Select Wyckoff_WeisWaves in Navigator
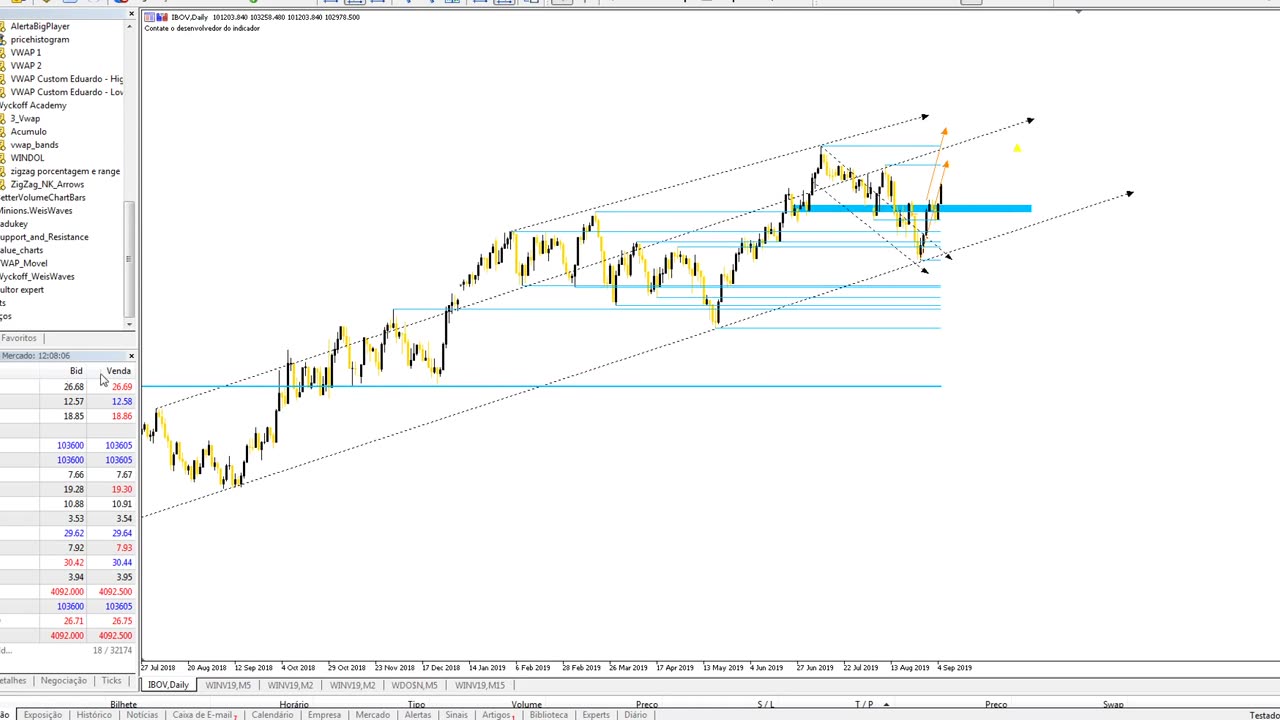This screenshot has height=720, width=1280. [x=37, y=276]
